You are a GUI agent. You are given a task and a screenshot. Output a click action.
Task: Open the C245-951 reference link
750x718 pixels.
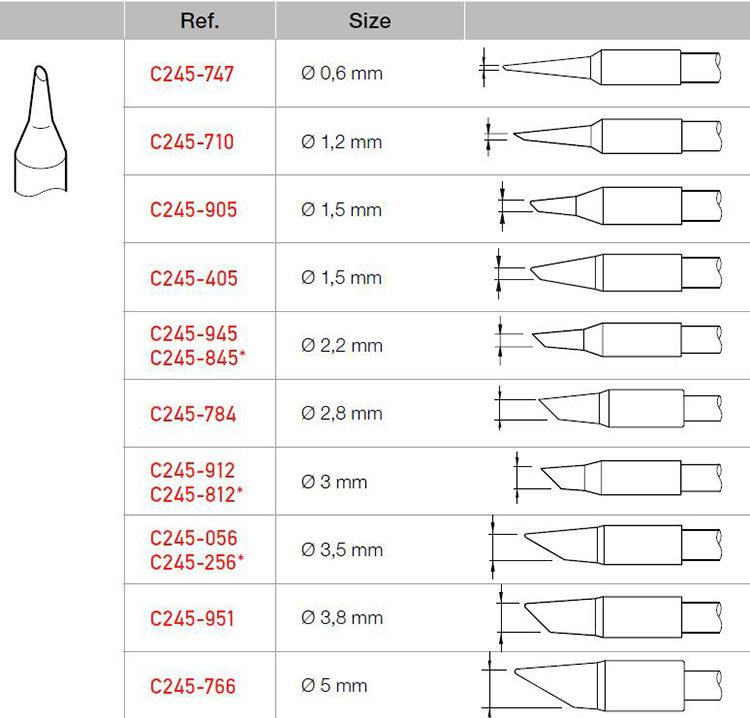pos(192,618)
